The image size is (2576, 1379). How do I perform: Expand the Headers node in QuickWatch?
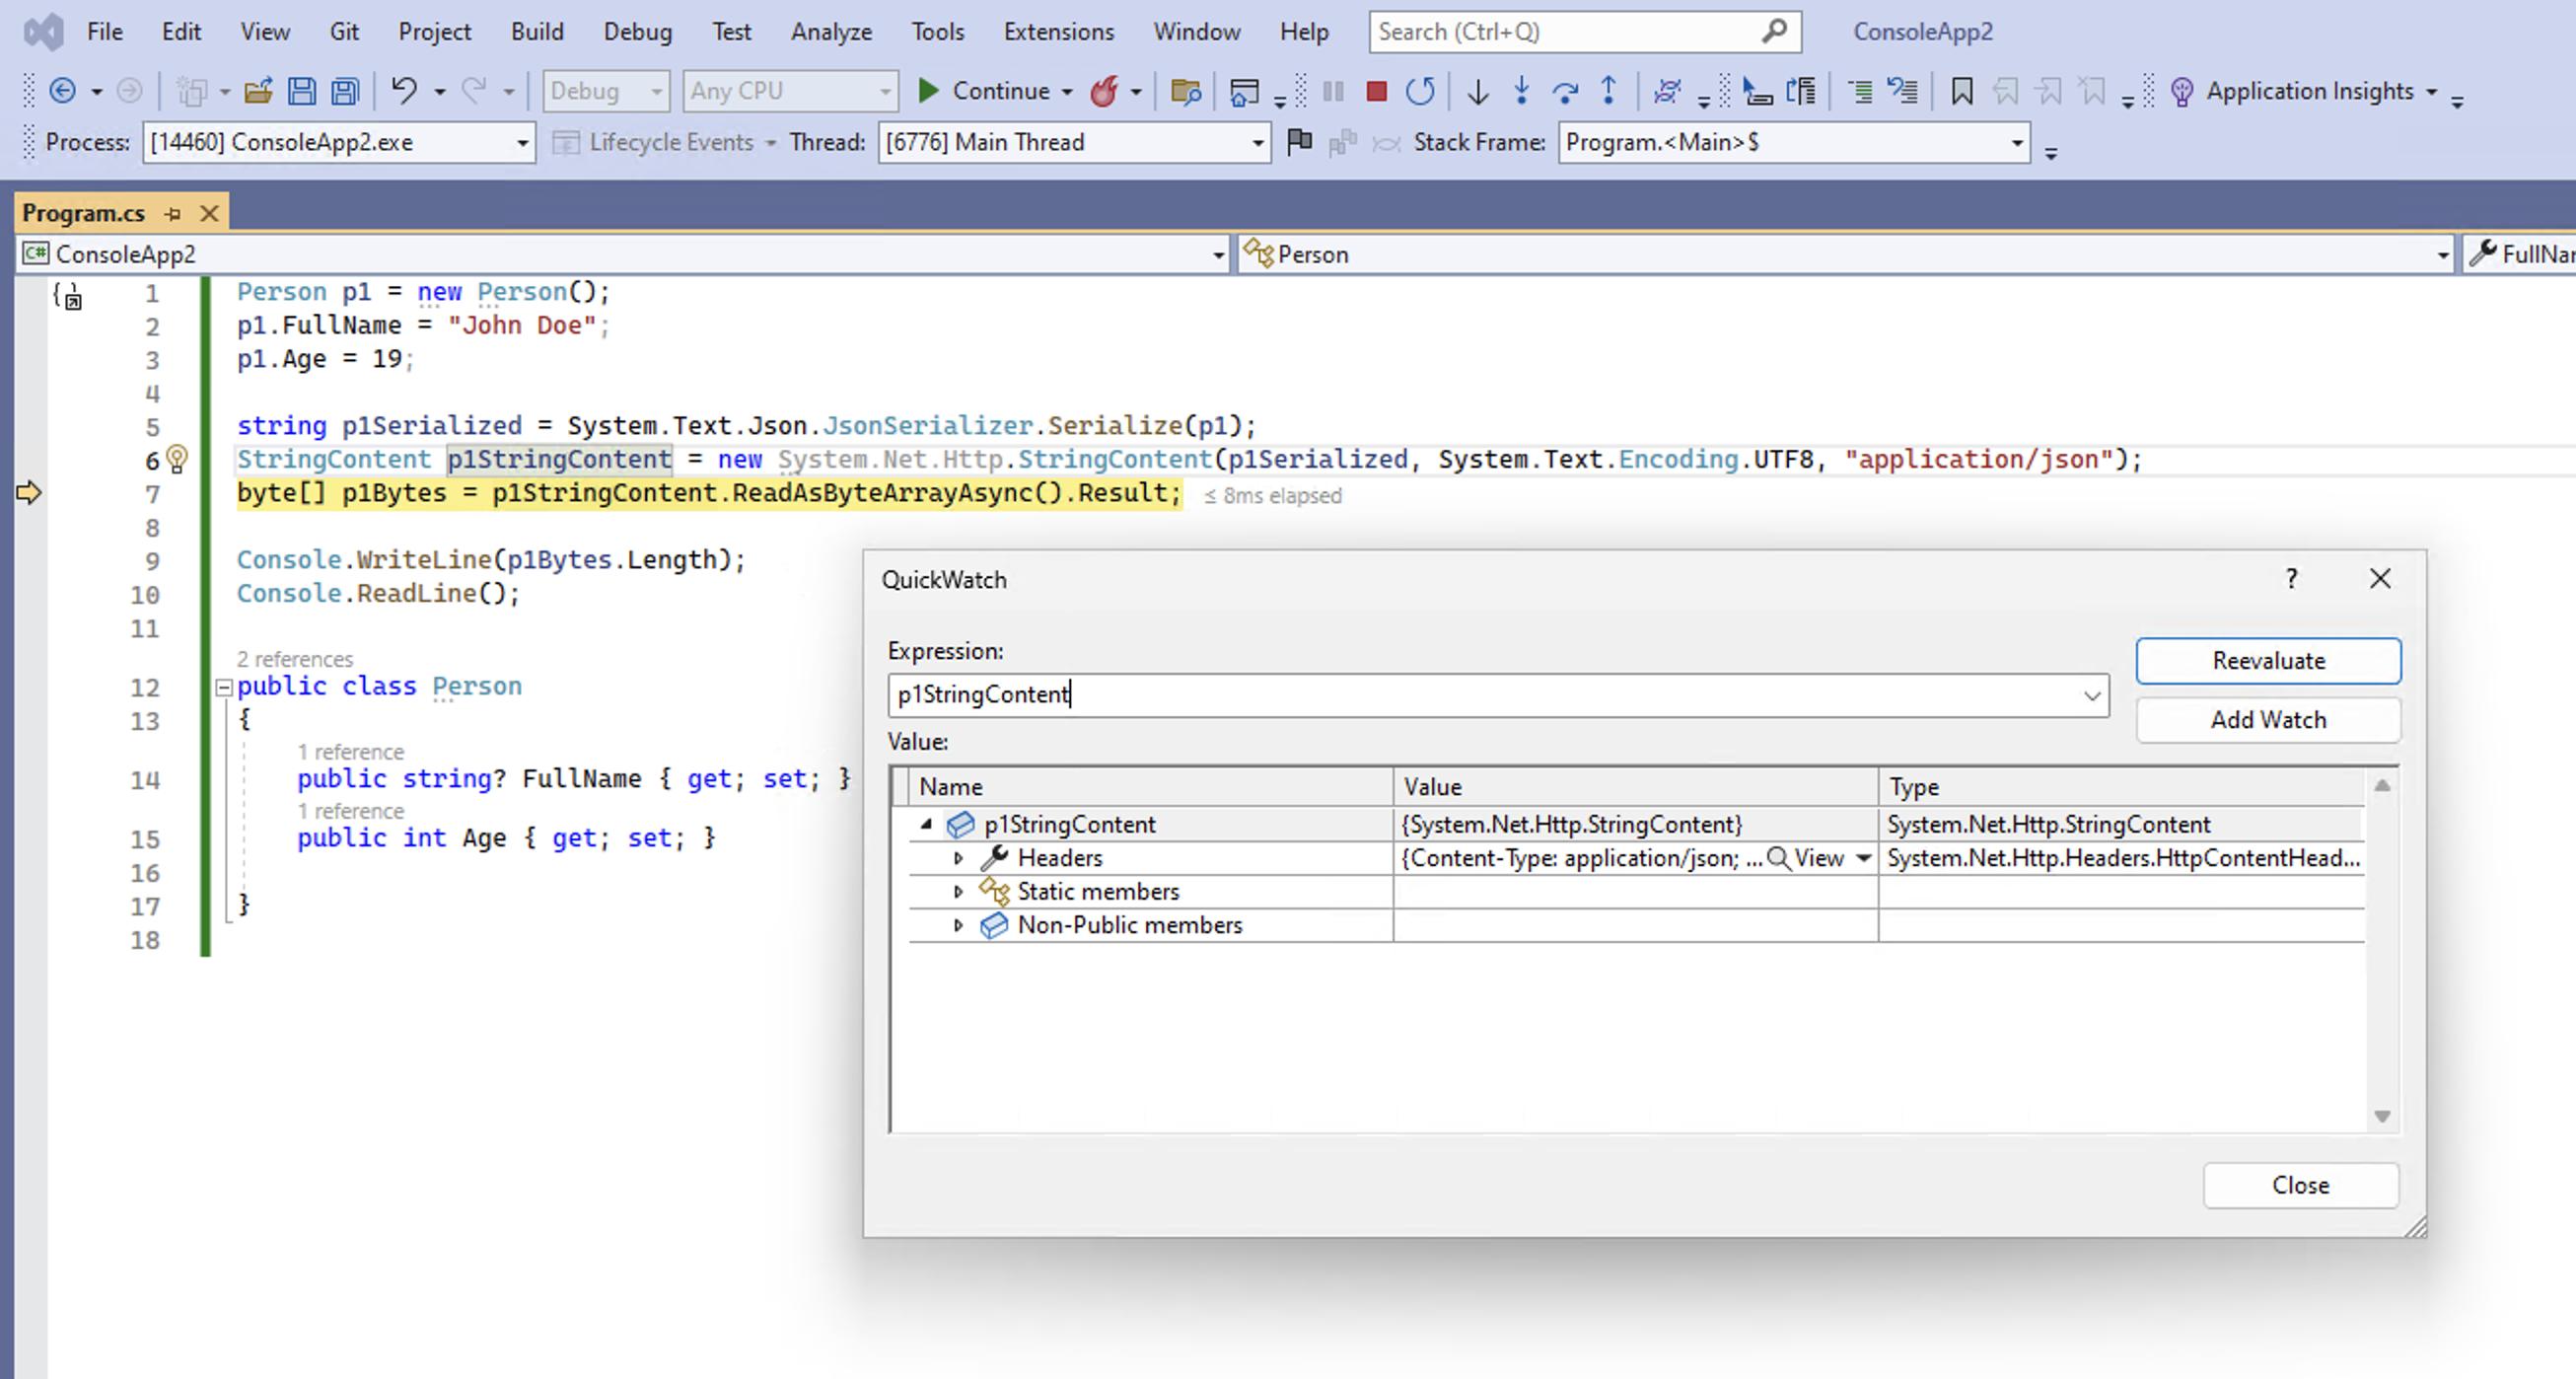[956, 857]
